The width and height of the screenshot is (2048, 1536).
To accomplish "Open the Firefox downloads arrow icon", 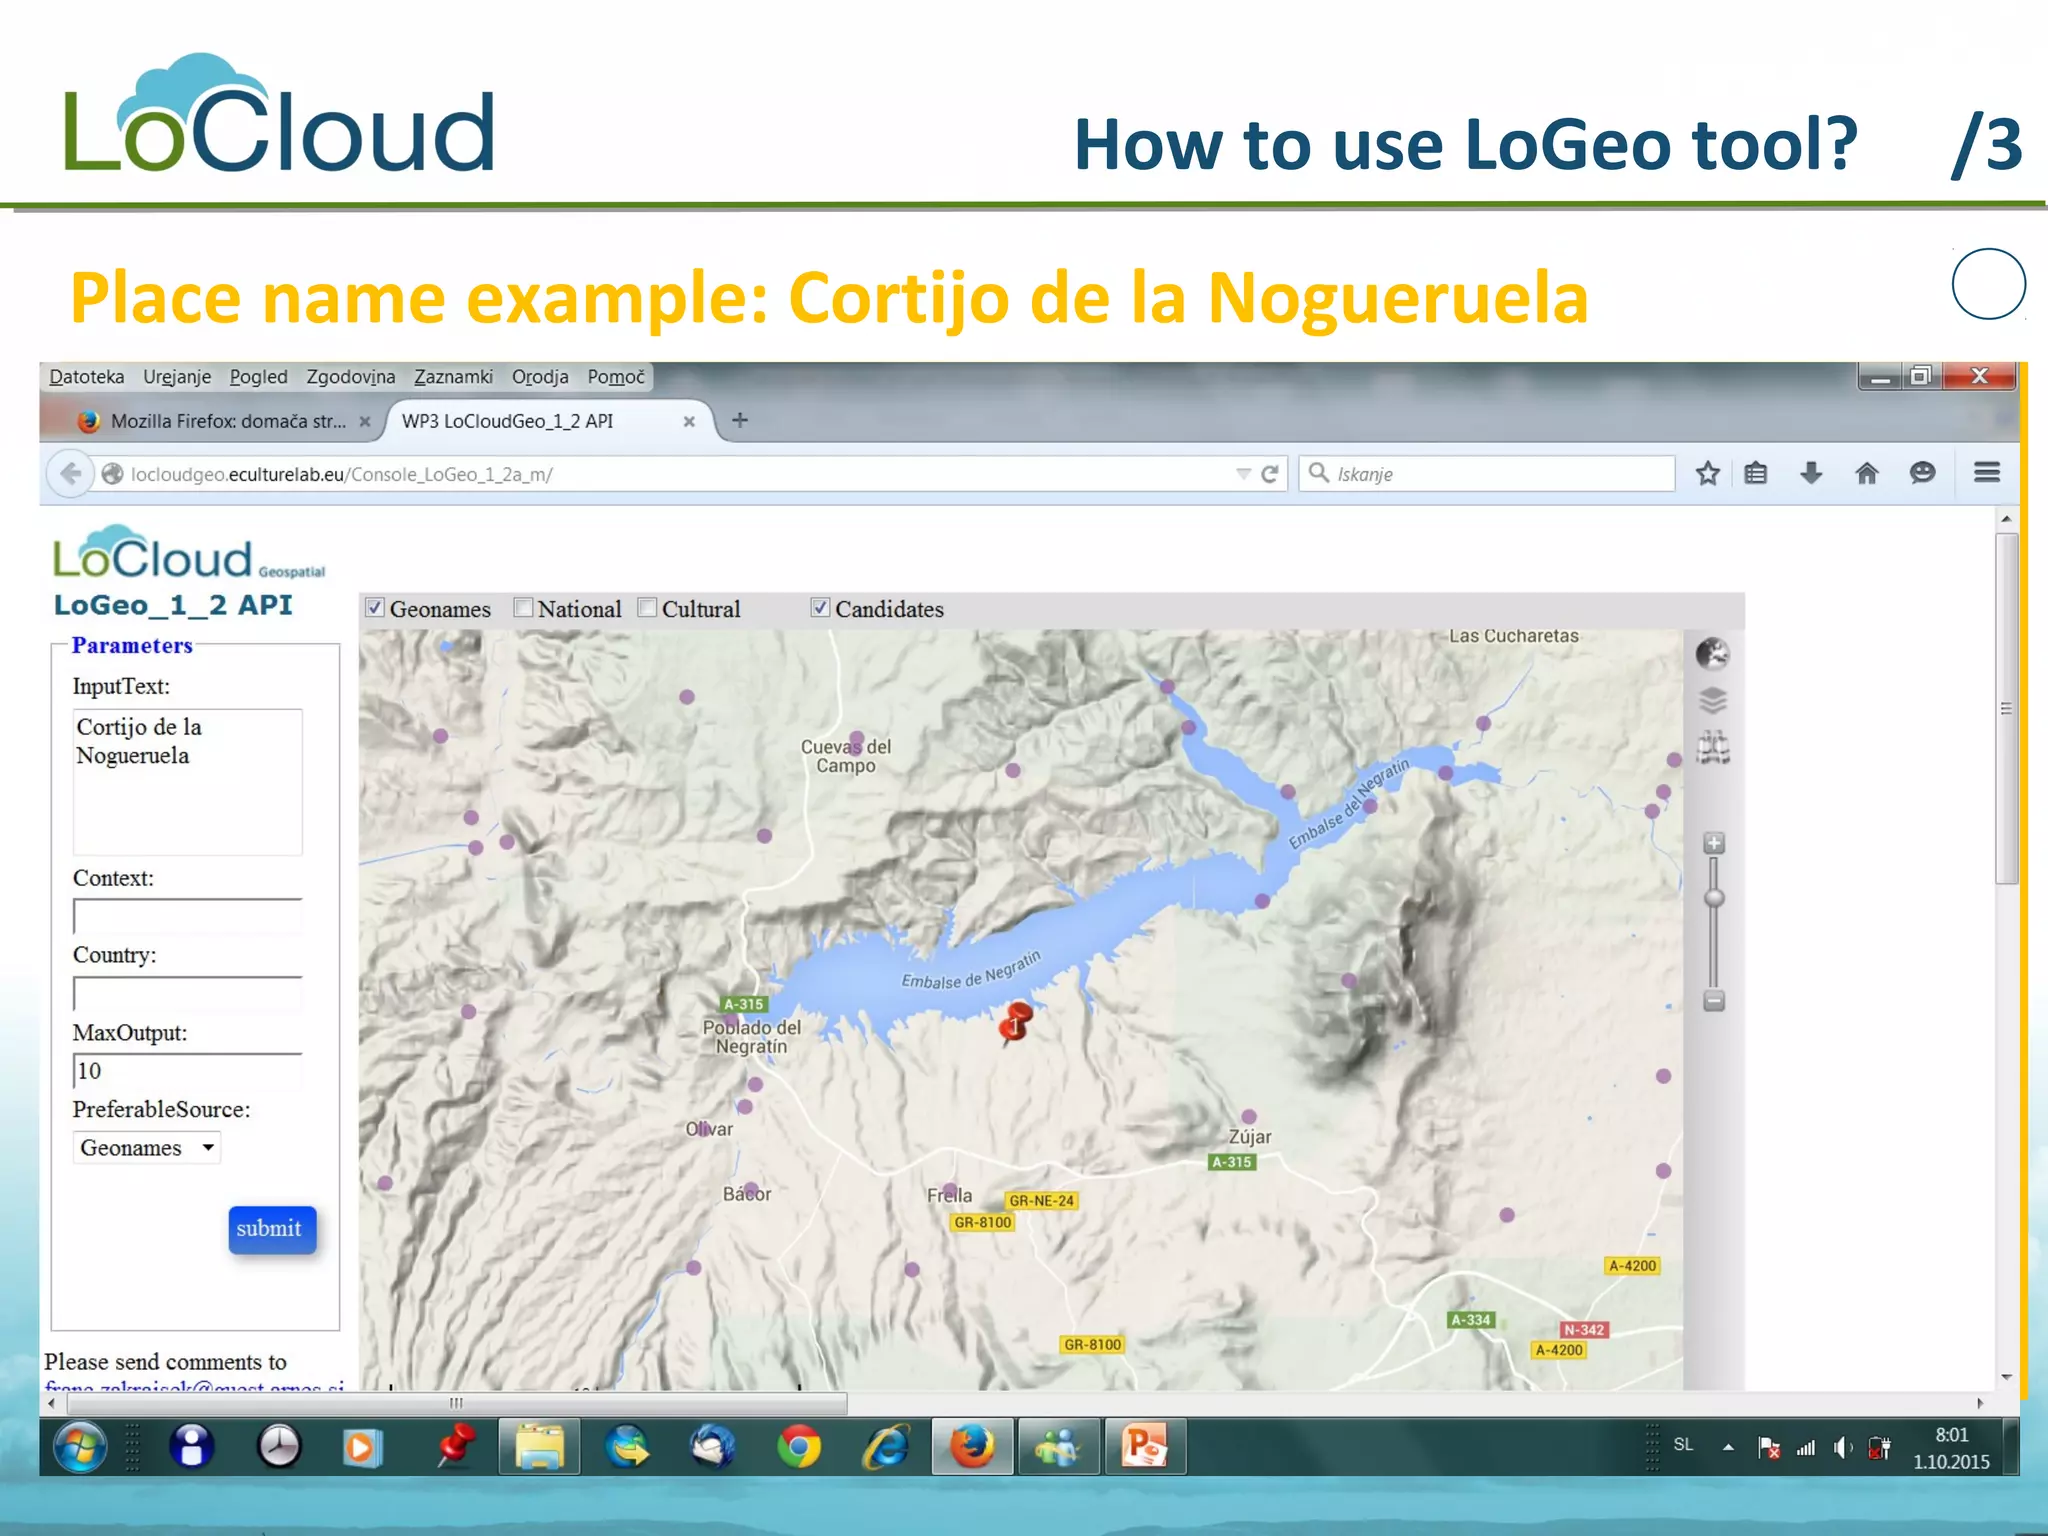I will click(x=1811, y=473).
